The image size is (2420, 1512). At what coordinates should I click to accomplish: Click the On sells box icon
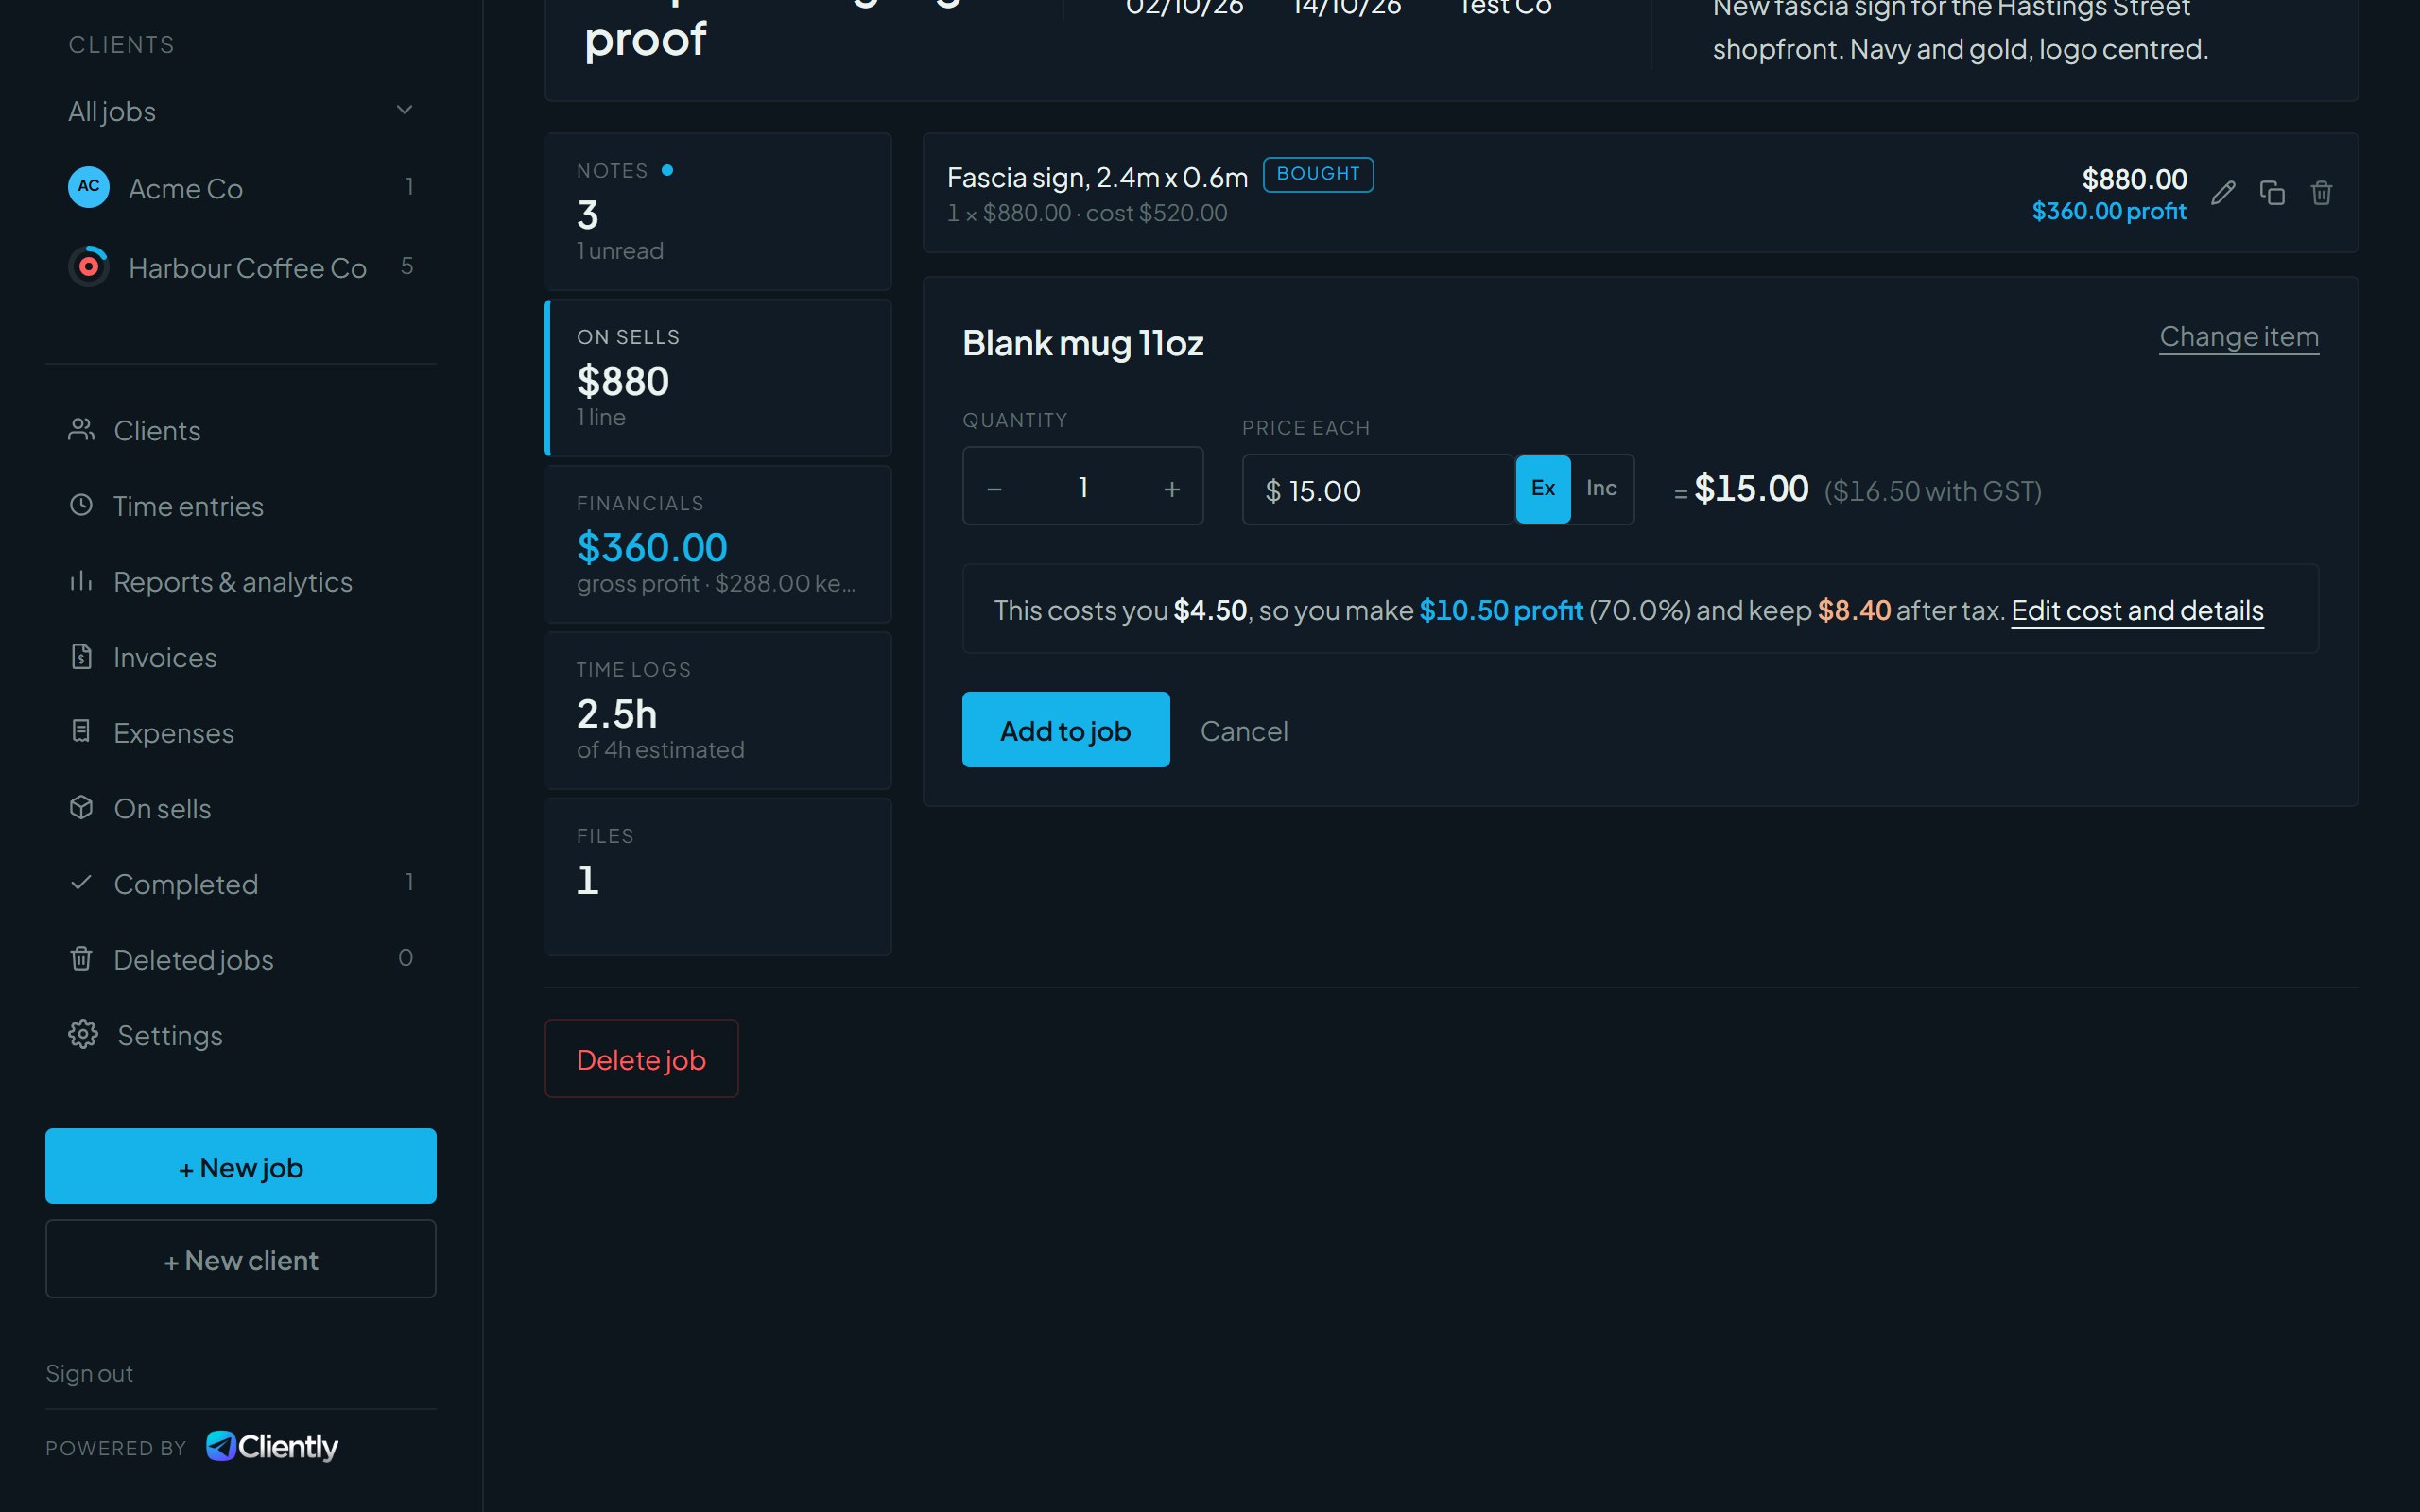click(x=81, y=808)
